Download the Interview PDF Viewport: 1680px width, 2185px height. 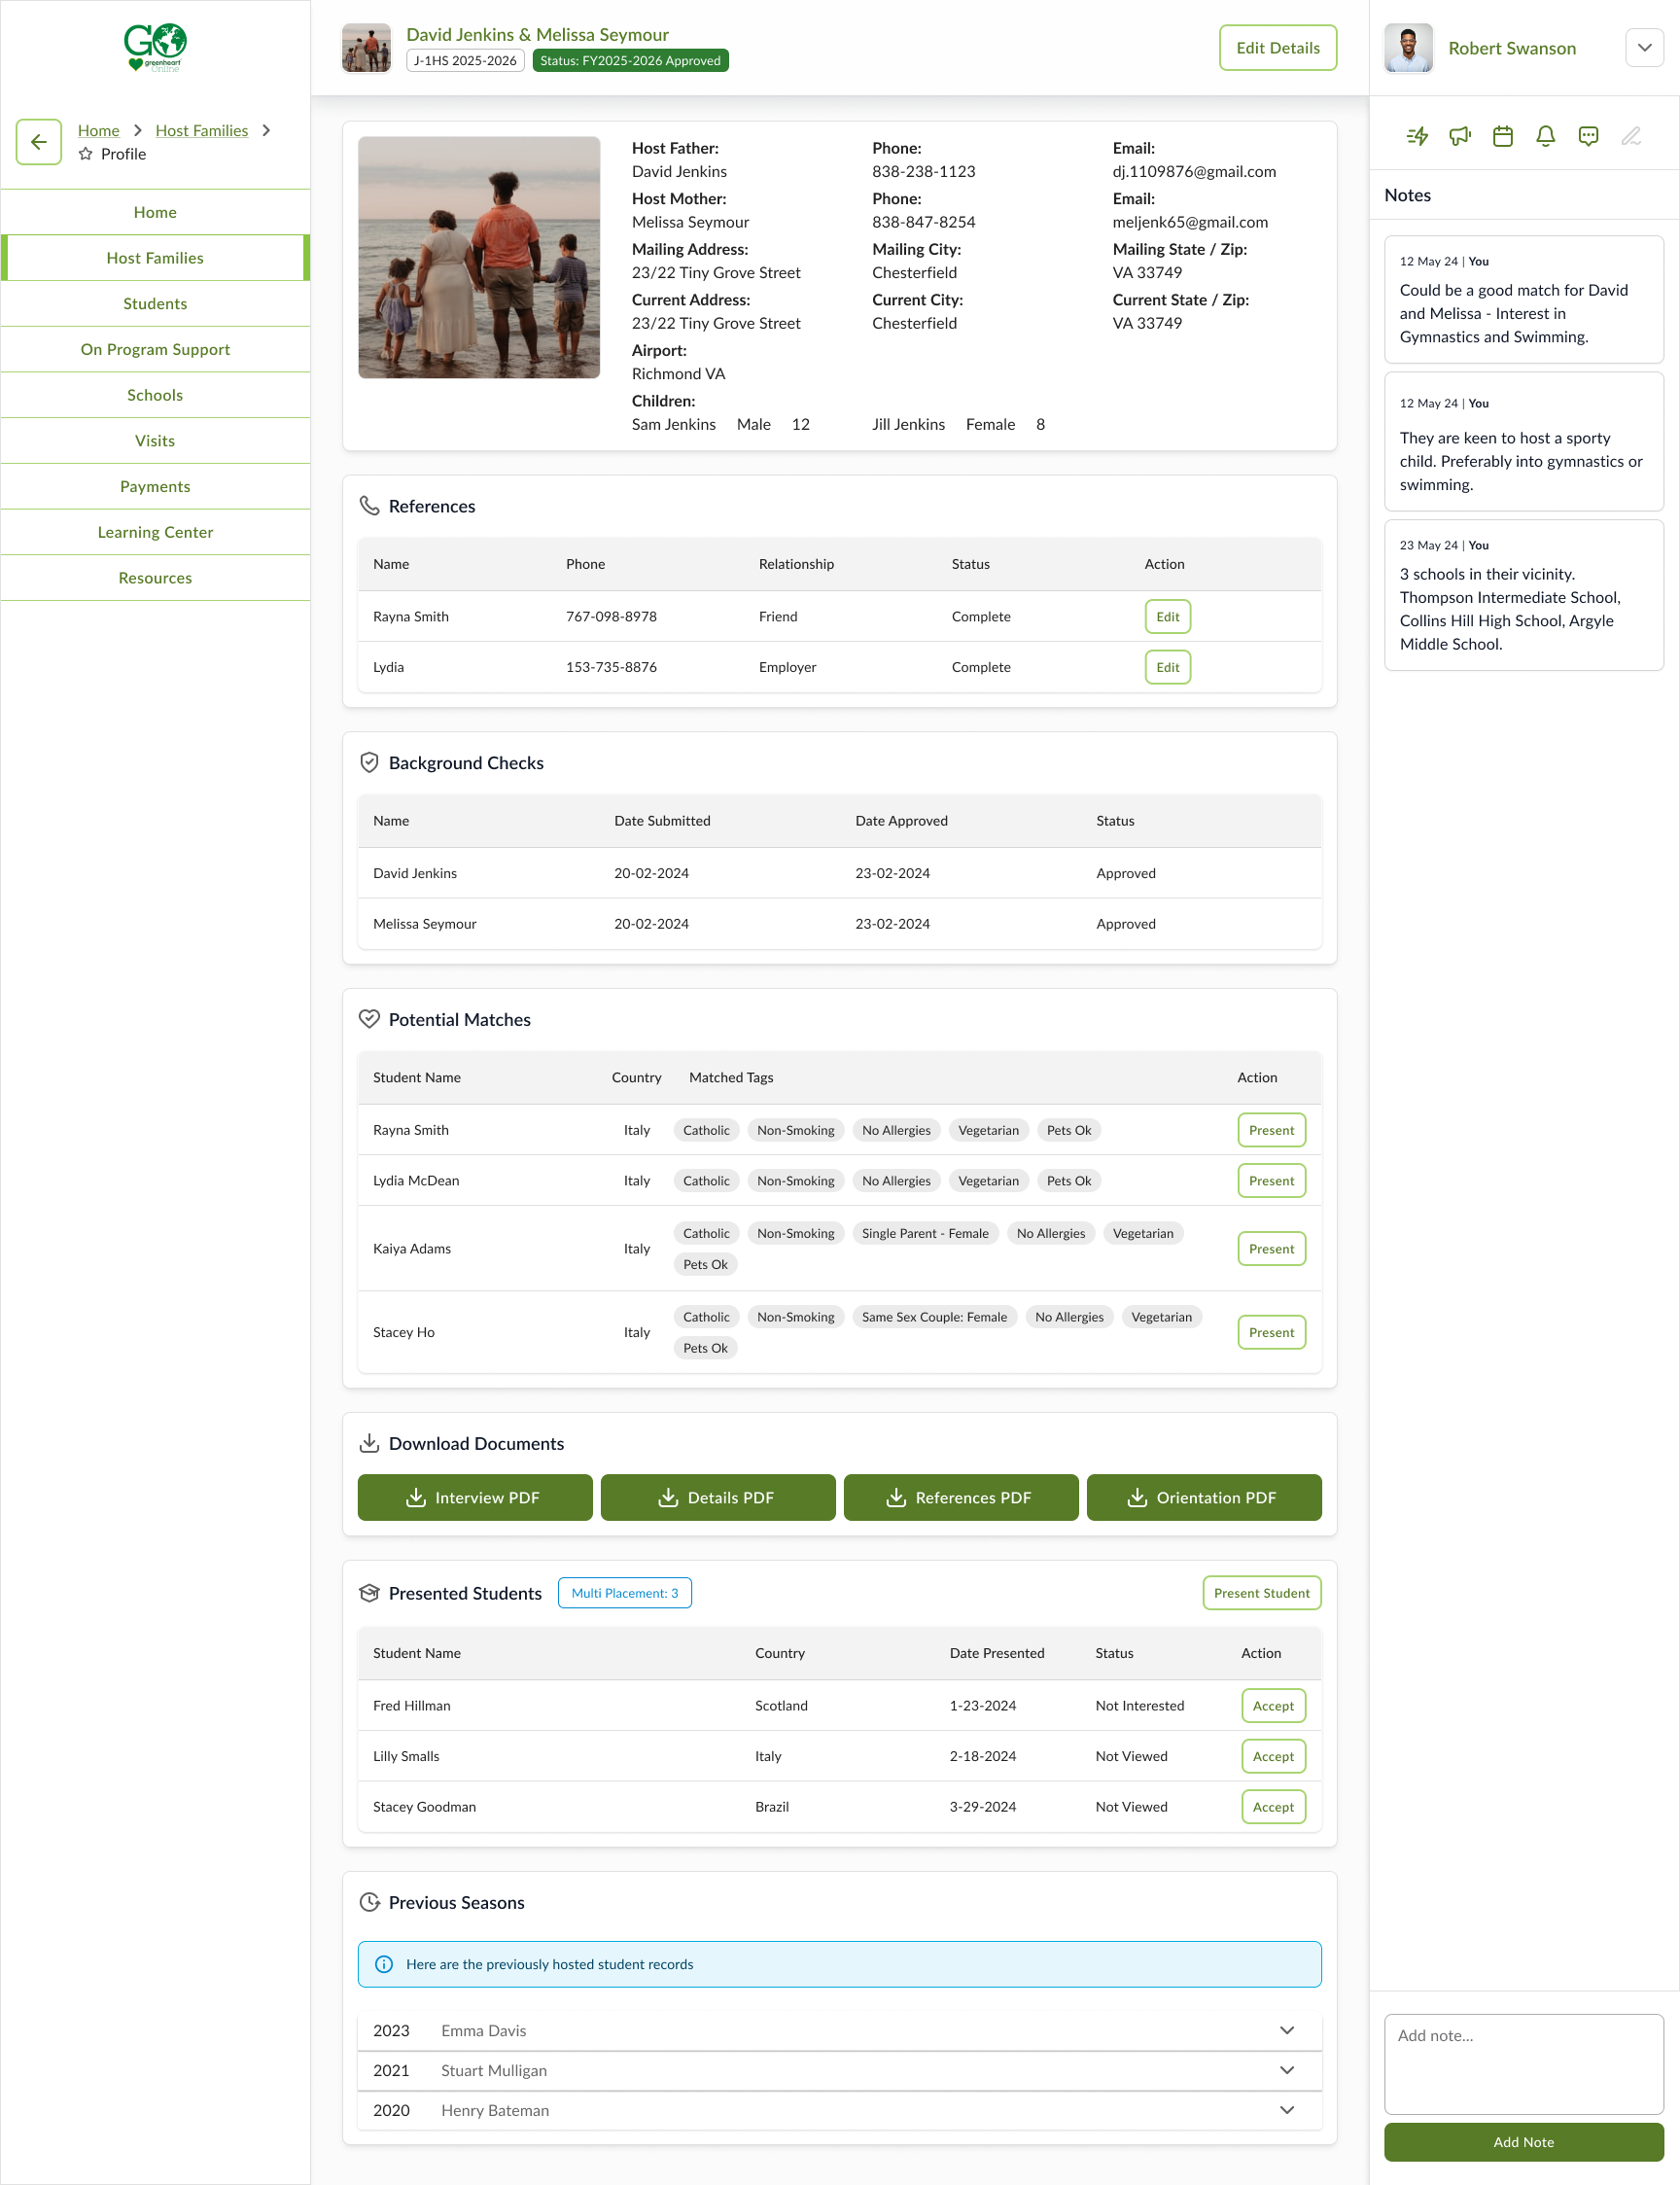coord(474,1497)
